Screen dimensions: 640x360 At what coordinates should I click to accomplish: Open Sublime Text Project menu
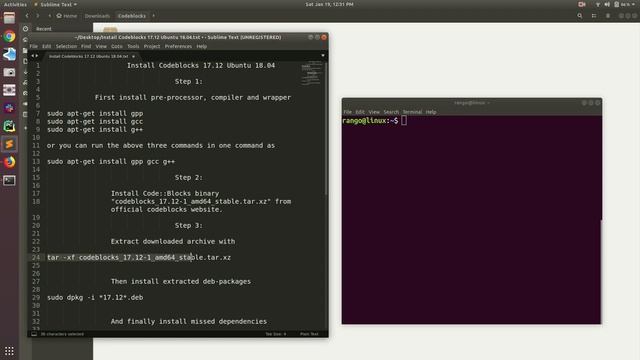(x=152, y=46)
